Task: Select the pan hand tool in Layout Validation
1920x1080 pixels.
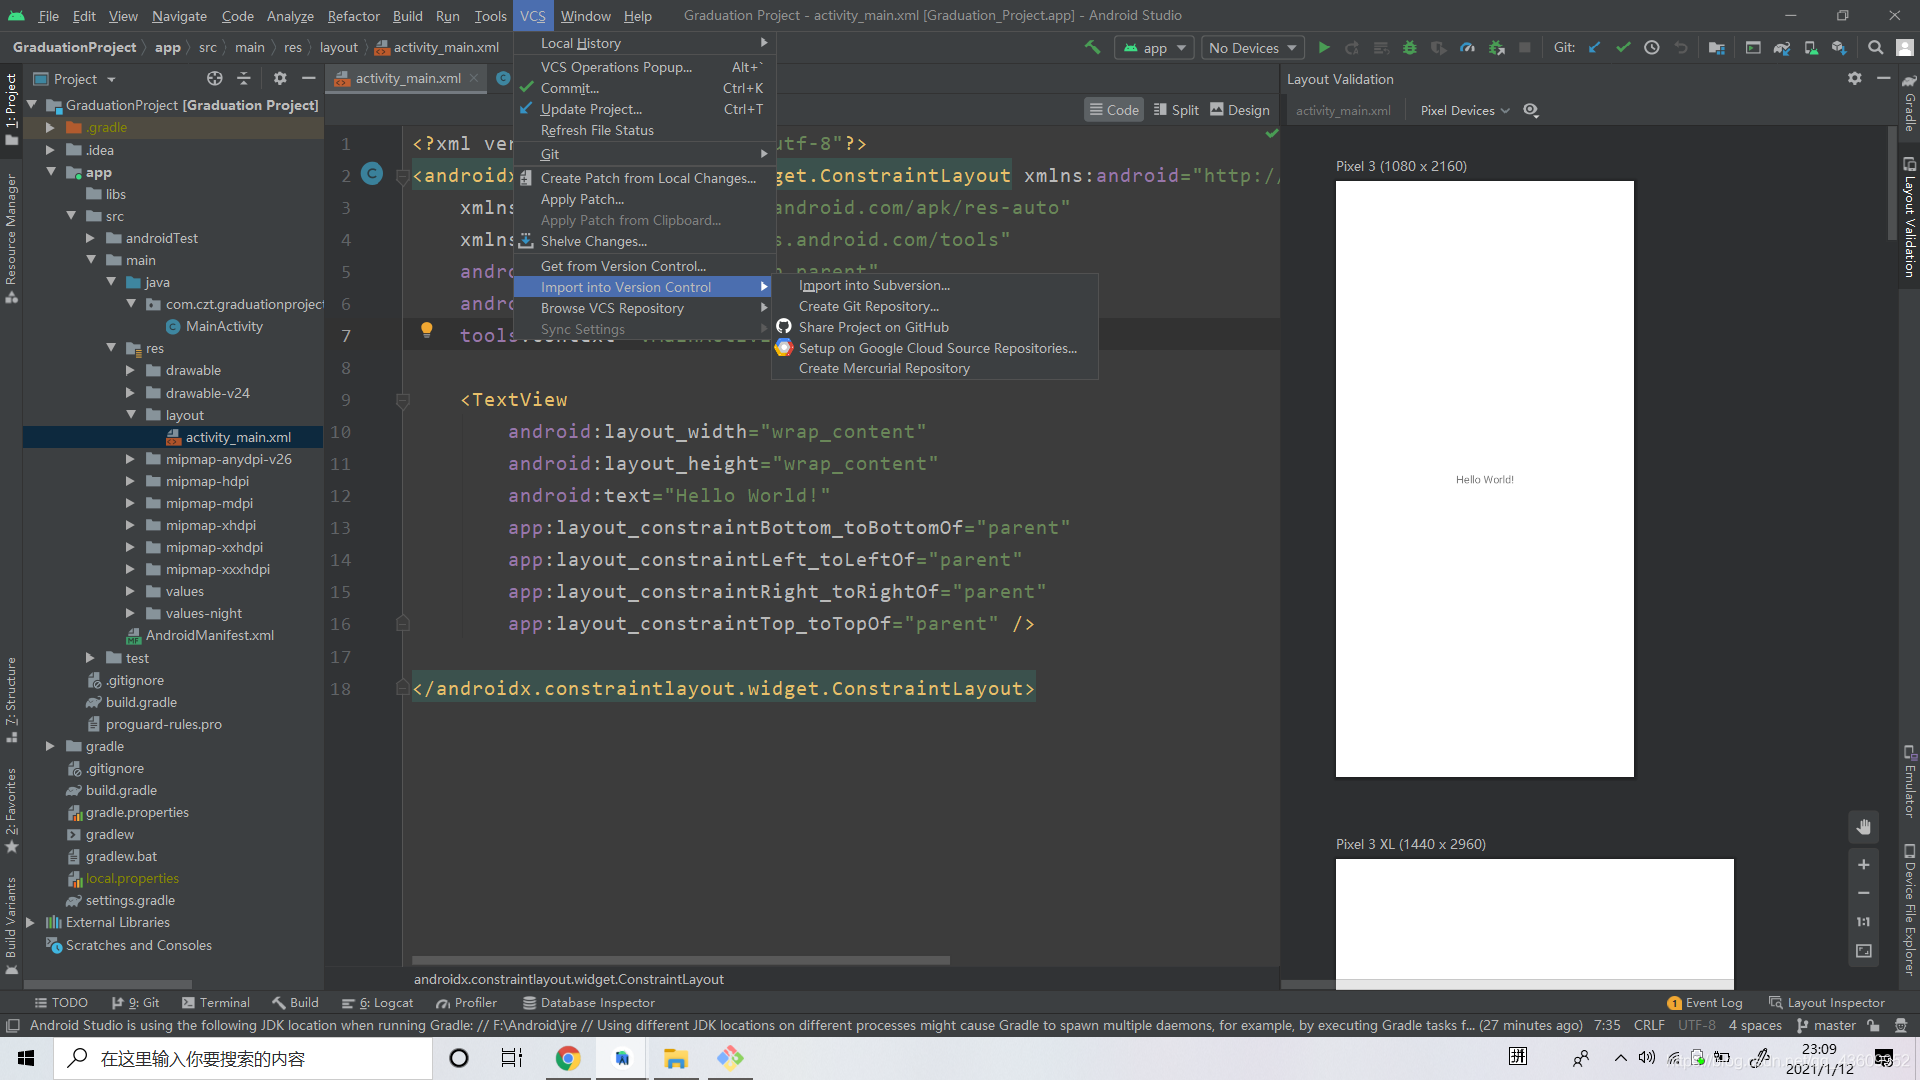Action: click(x=1864, y=827)
